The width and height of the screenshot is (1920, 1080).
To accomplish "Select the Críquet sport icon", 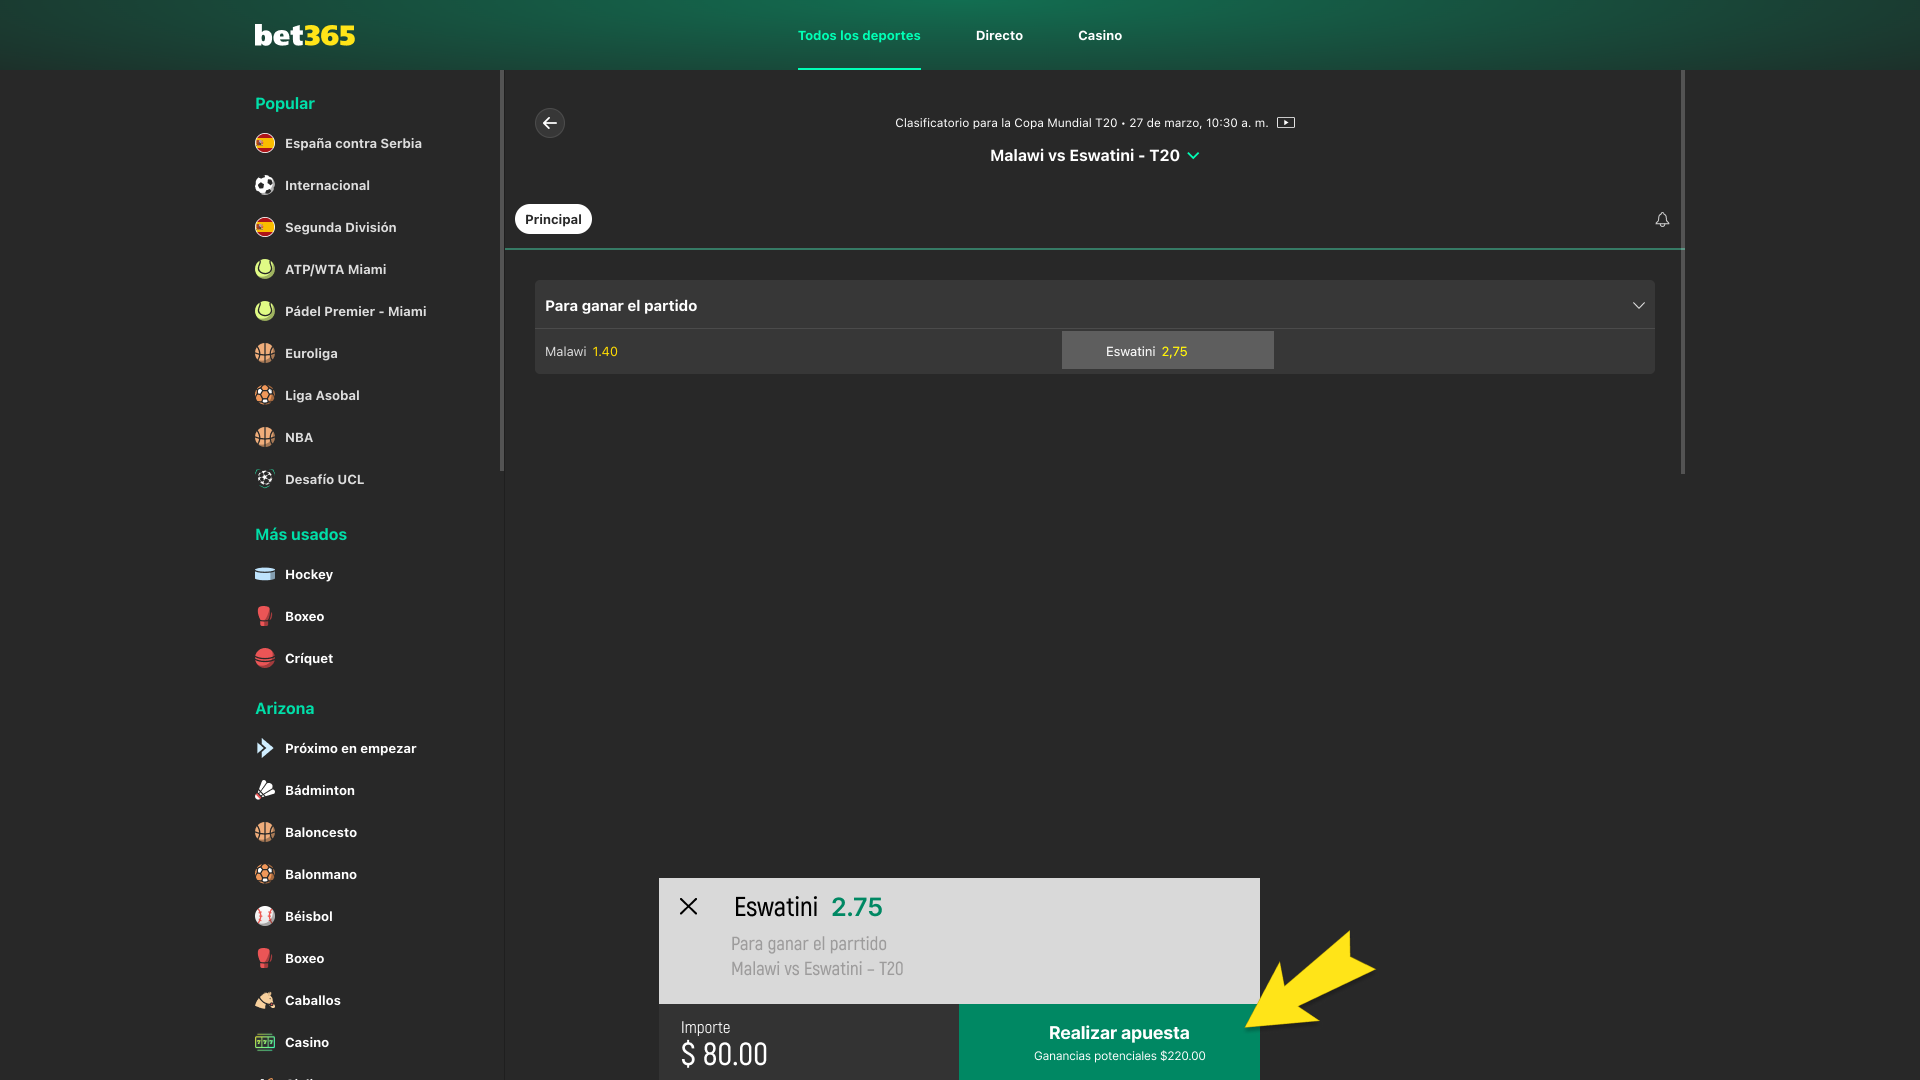I will [264, 658].
